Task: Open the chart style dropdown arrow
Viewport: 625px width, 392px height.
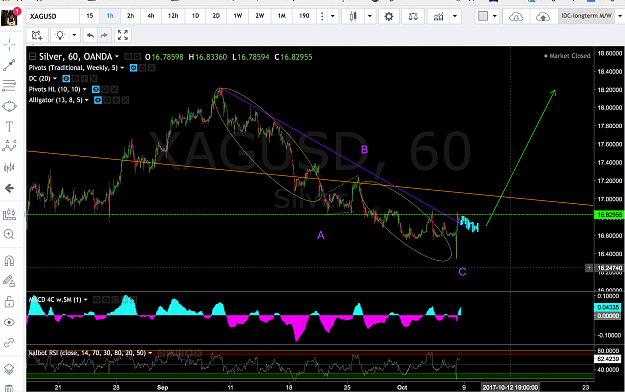Action: [x=370, y=16]
